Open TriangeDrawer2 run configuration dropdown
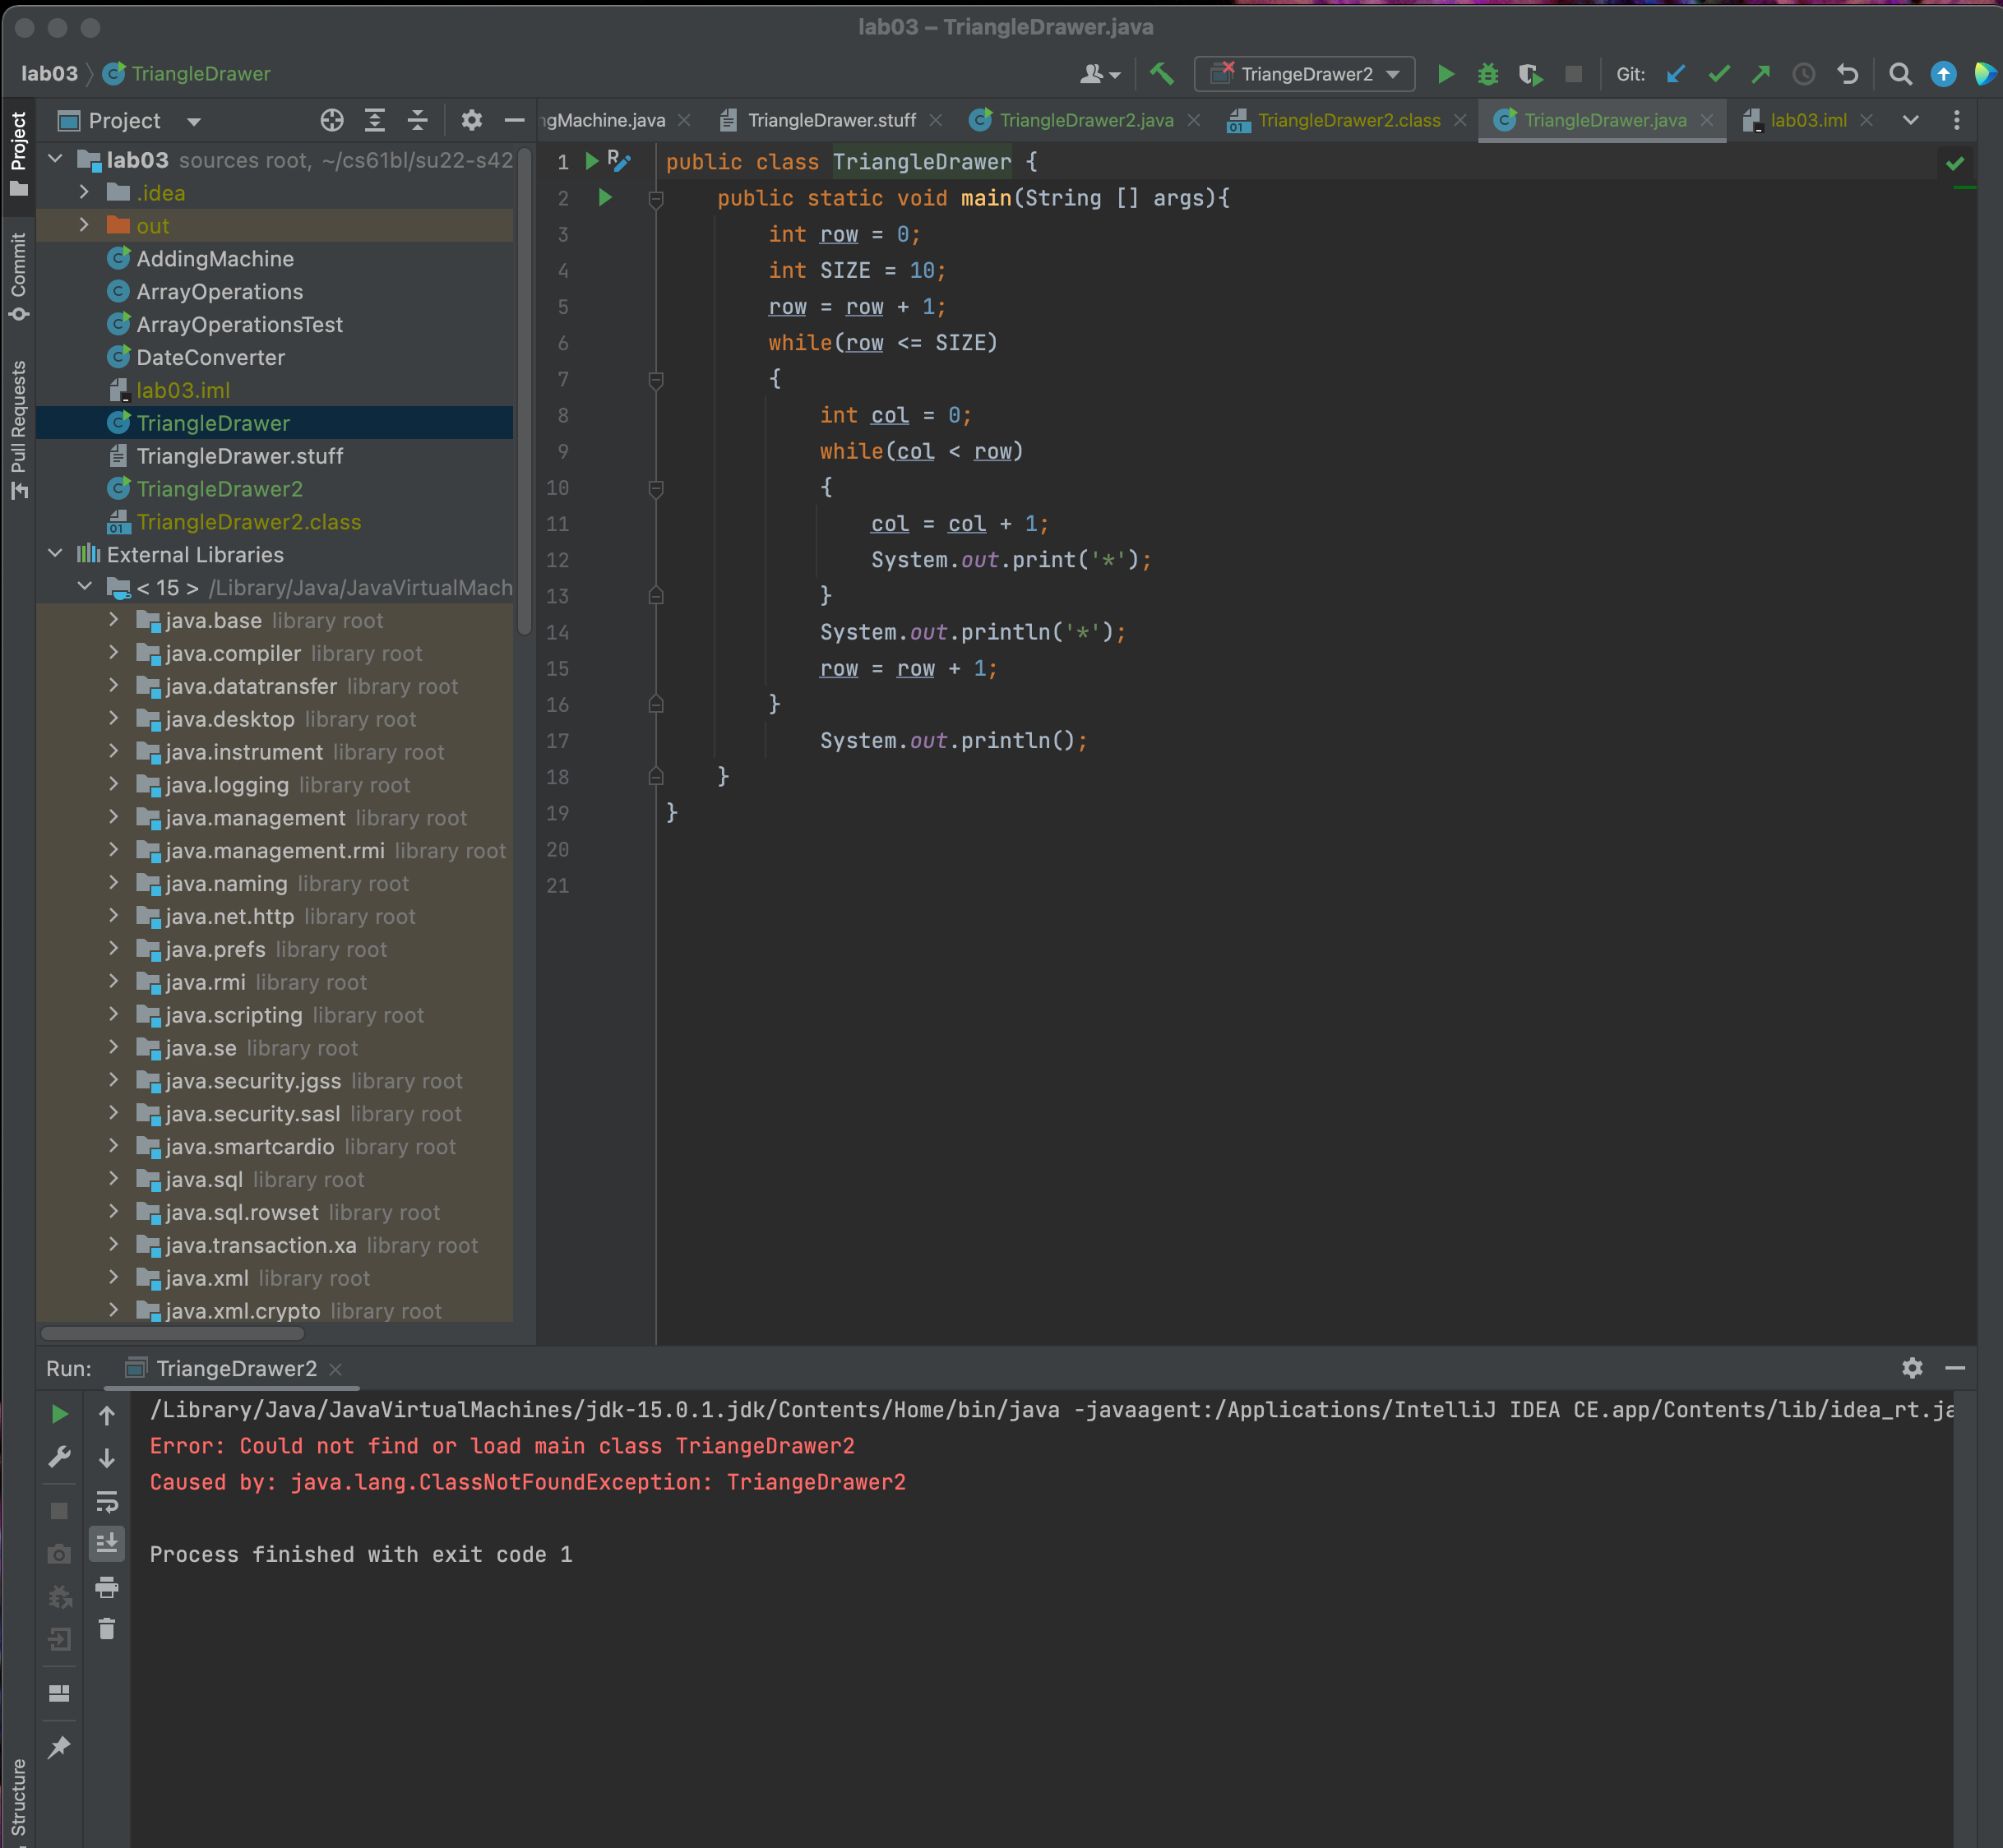This screenshot has height=1848, width=2003. coord(1305,74)
